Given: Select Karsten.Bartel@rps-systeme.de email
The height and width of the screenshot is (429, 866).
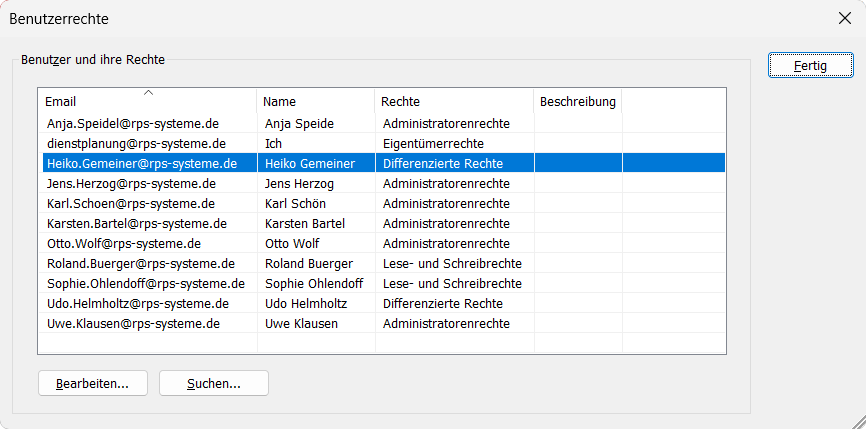Looking at the screenshot, I should point(137,224).
